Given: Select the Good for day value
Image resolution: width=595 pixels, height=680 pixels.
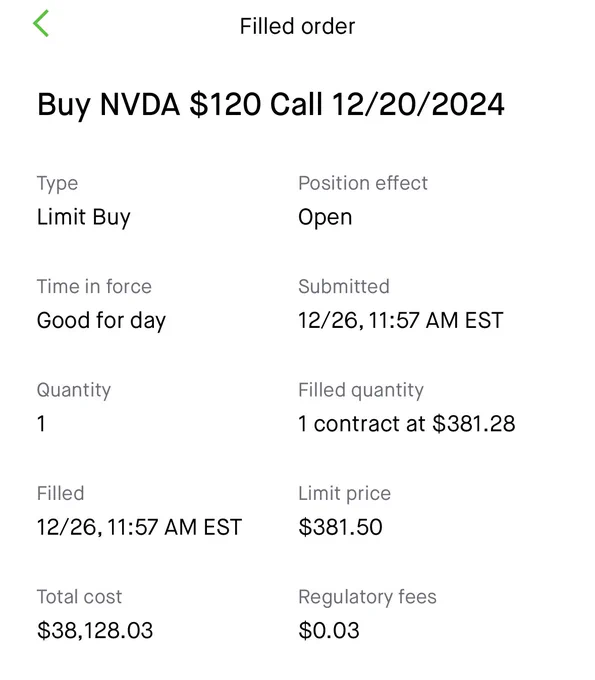Looking at the screenshot, I should point(101,321).
